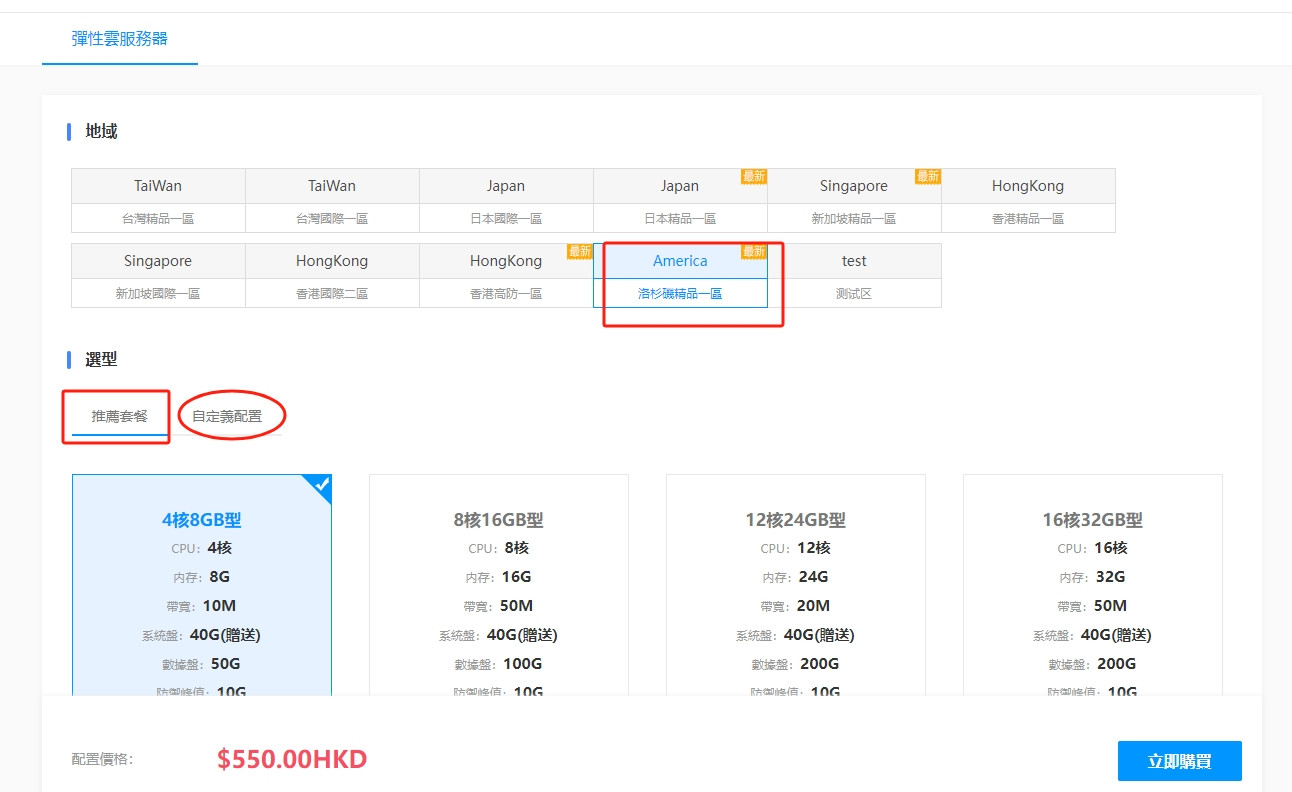Click the 配置價格 label
1292x792 pixels.
click(x=102, y=760)
